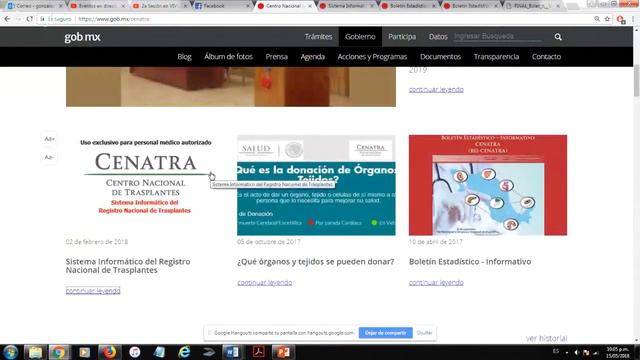Open the Documentos section
The width and height of the screenshot is (640, 360).
pyautogui.click(x=440, y=57)
